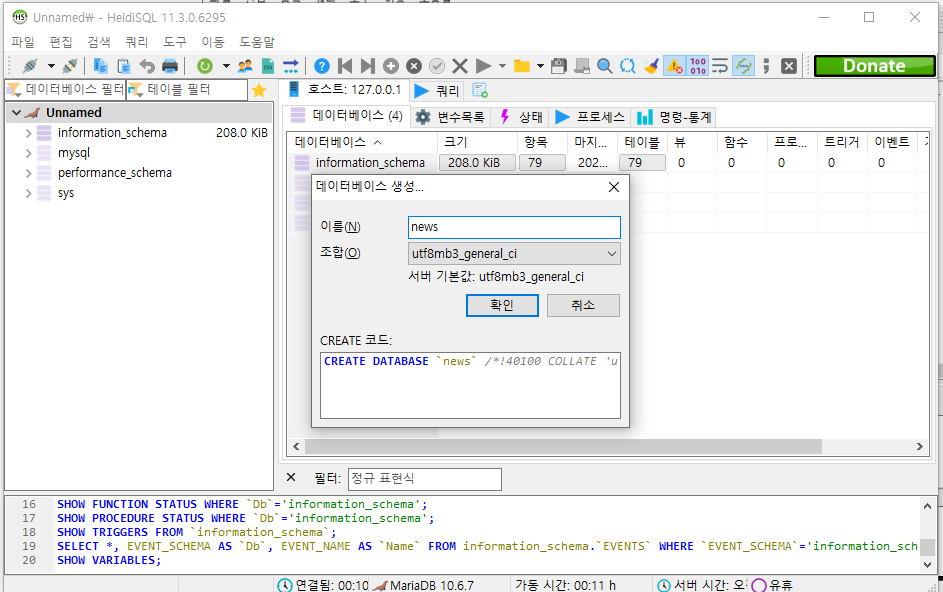Toggle the binary 100 010 display icon

coord(698,66)
